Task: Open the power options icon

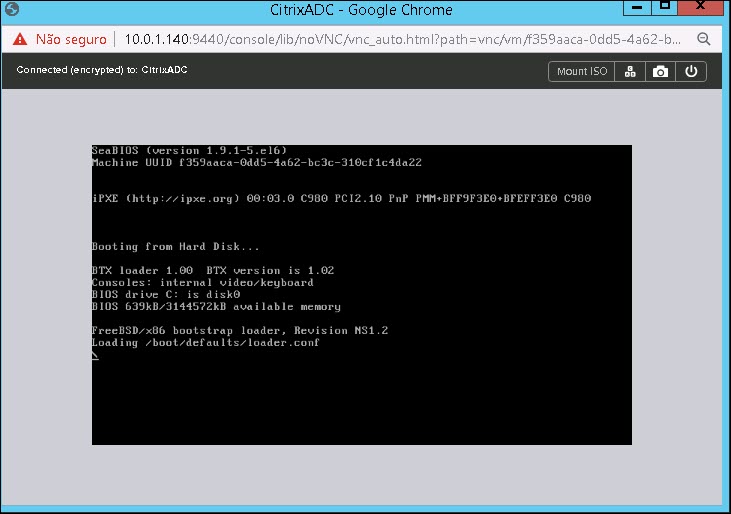Action: (690, 72)
